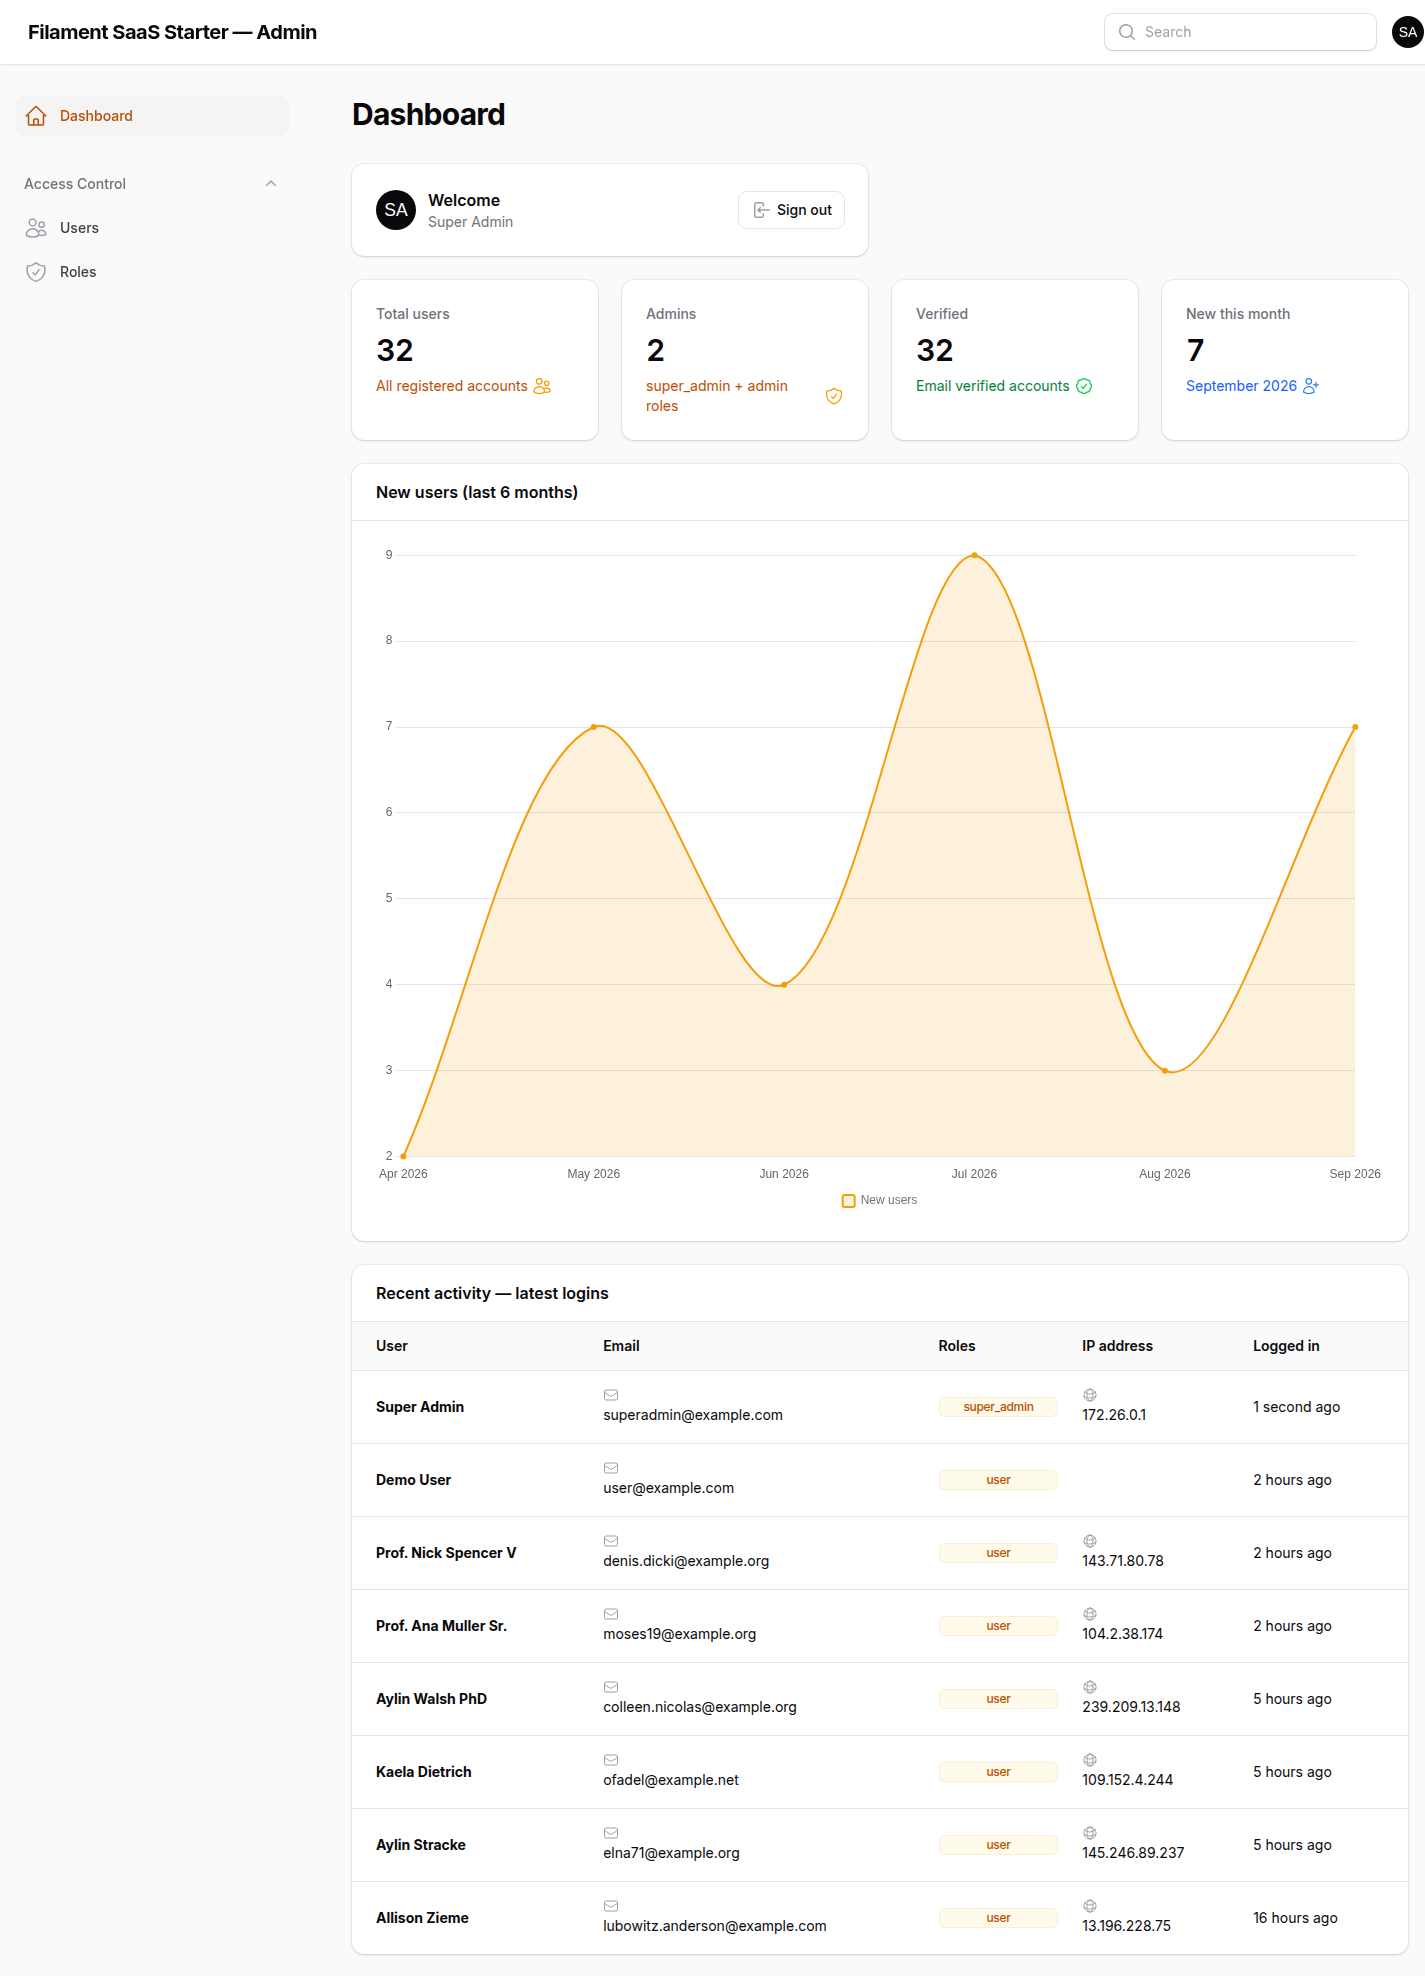Click the IP address 104.2.38.174

pos(1122,1634)
